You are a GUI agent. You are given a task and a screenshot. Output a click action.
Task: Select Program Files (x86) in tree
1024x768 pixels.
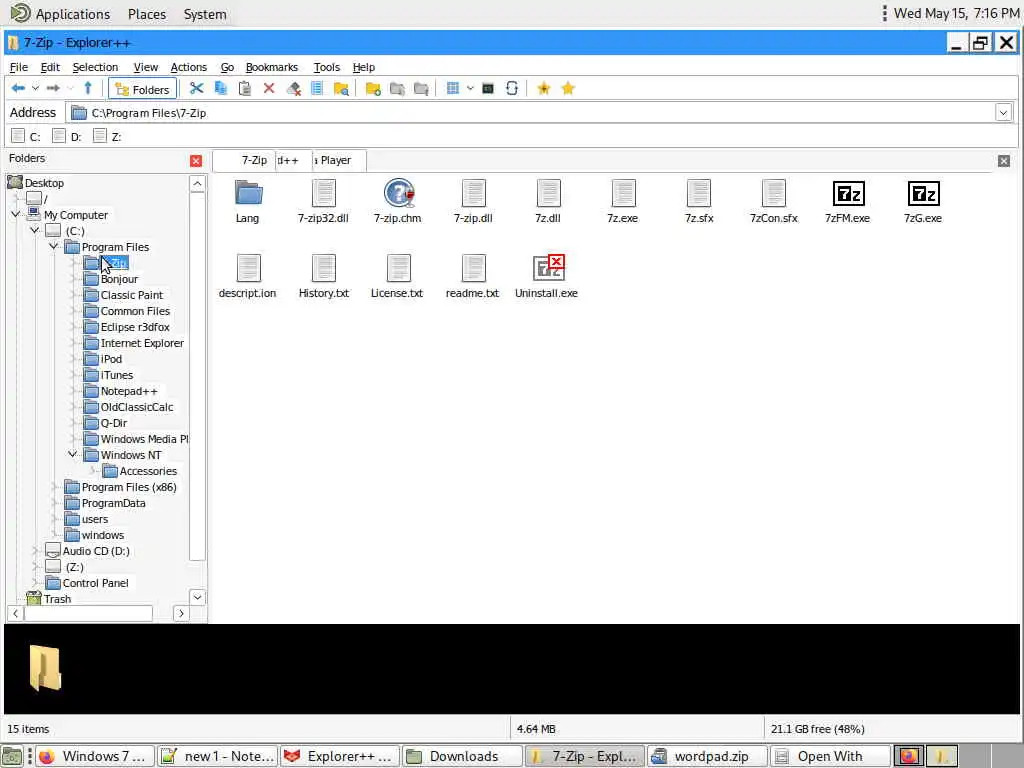point(129,487)
